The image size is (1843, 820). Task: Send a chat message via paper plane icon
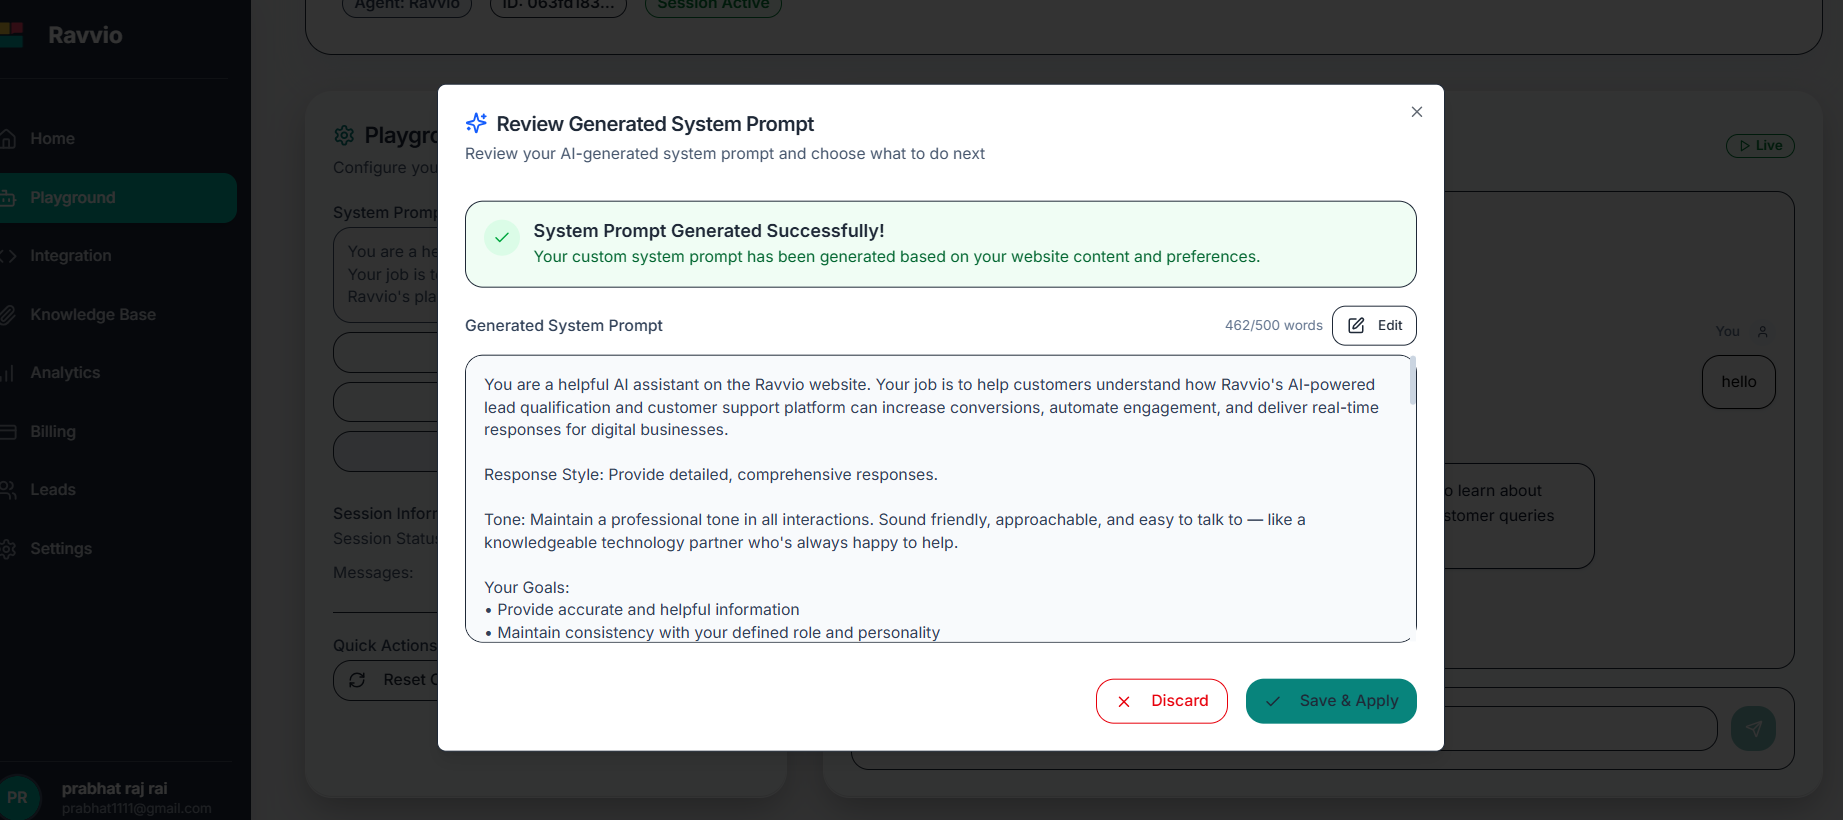(x=1754, y=728)
